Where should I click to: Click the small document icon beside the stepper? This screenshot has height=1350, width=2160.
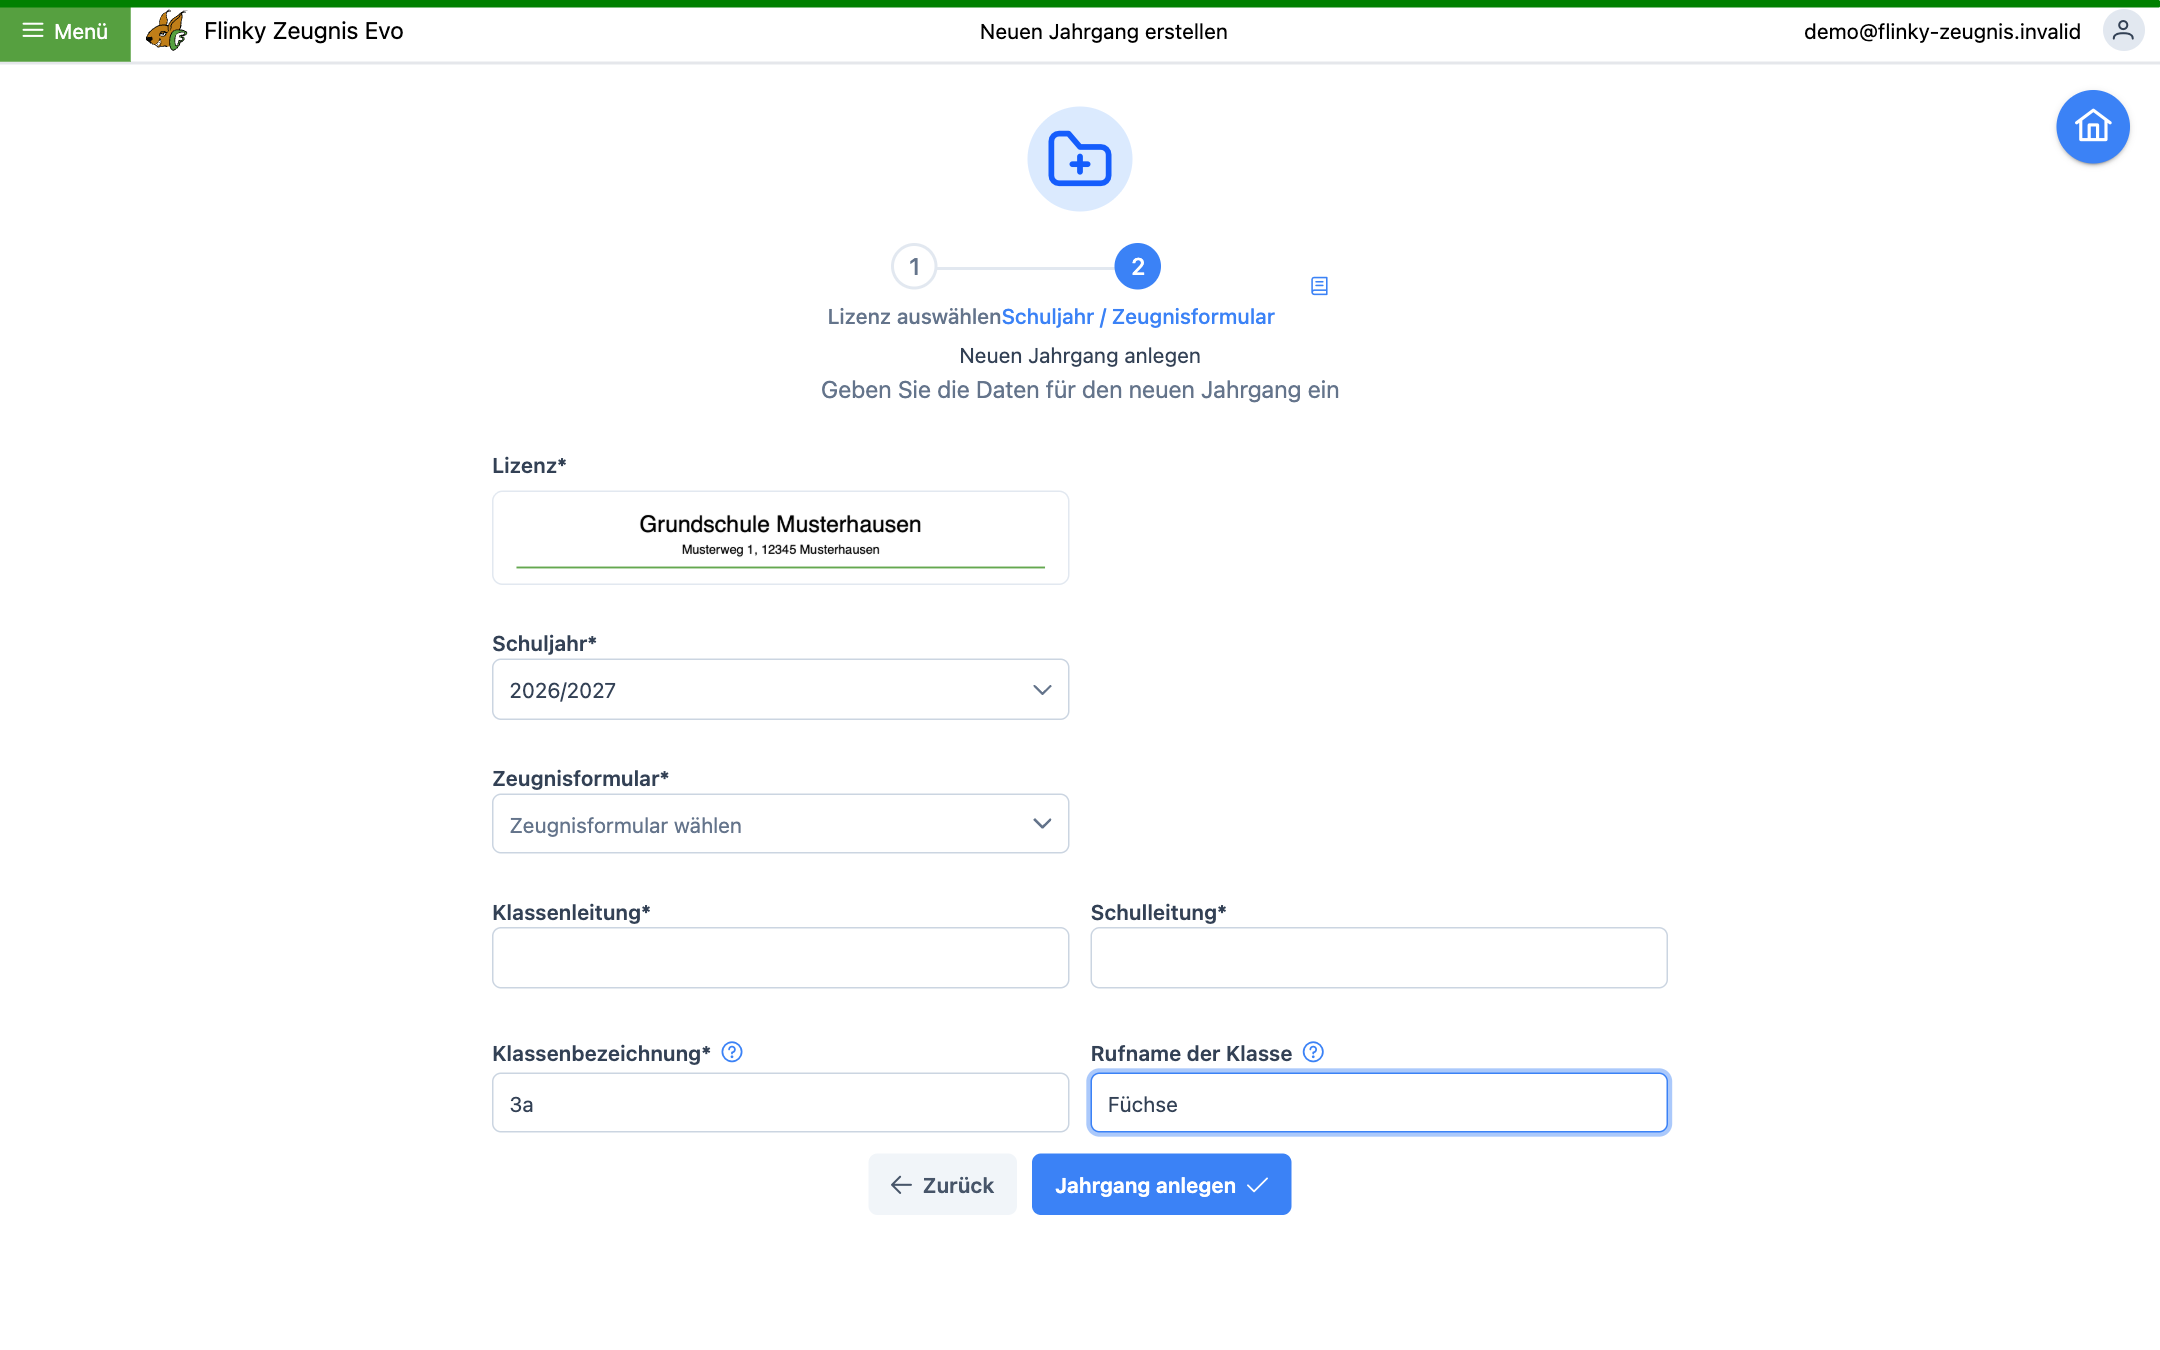tap(1319, 286)
